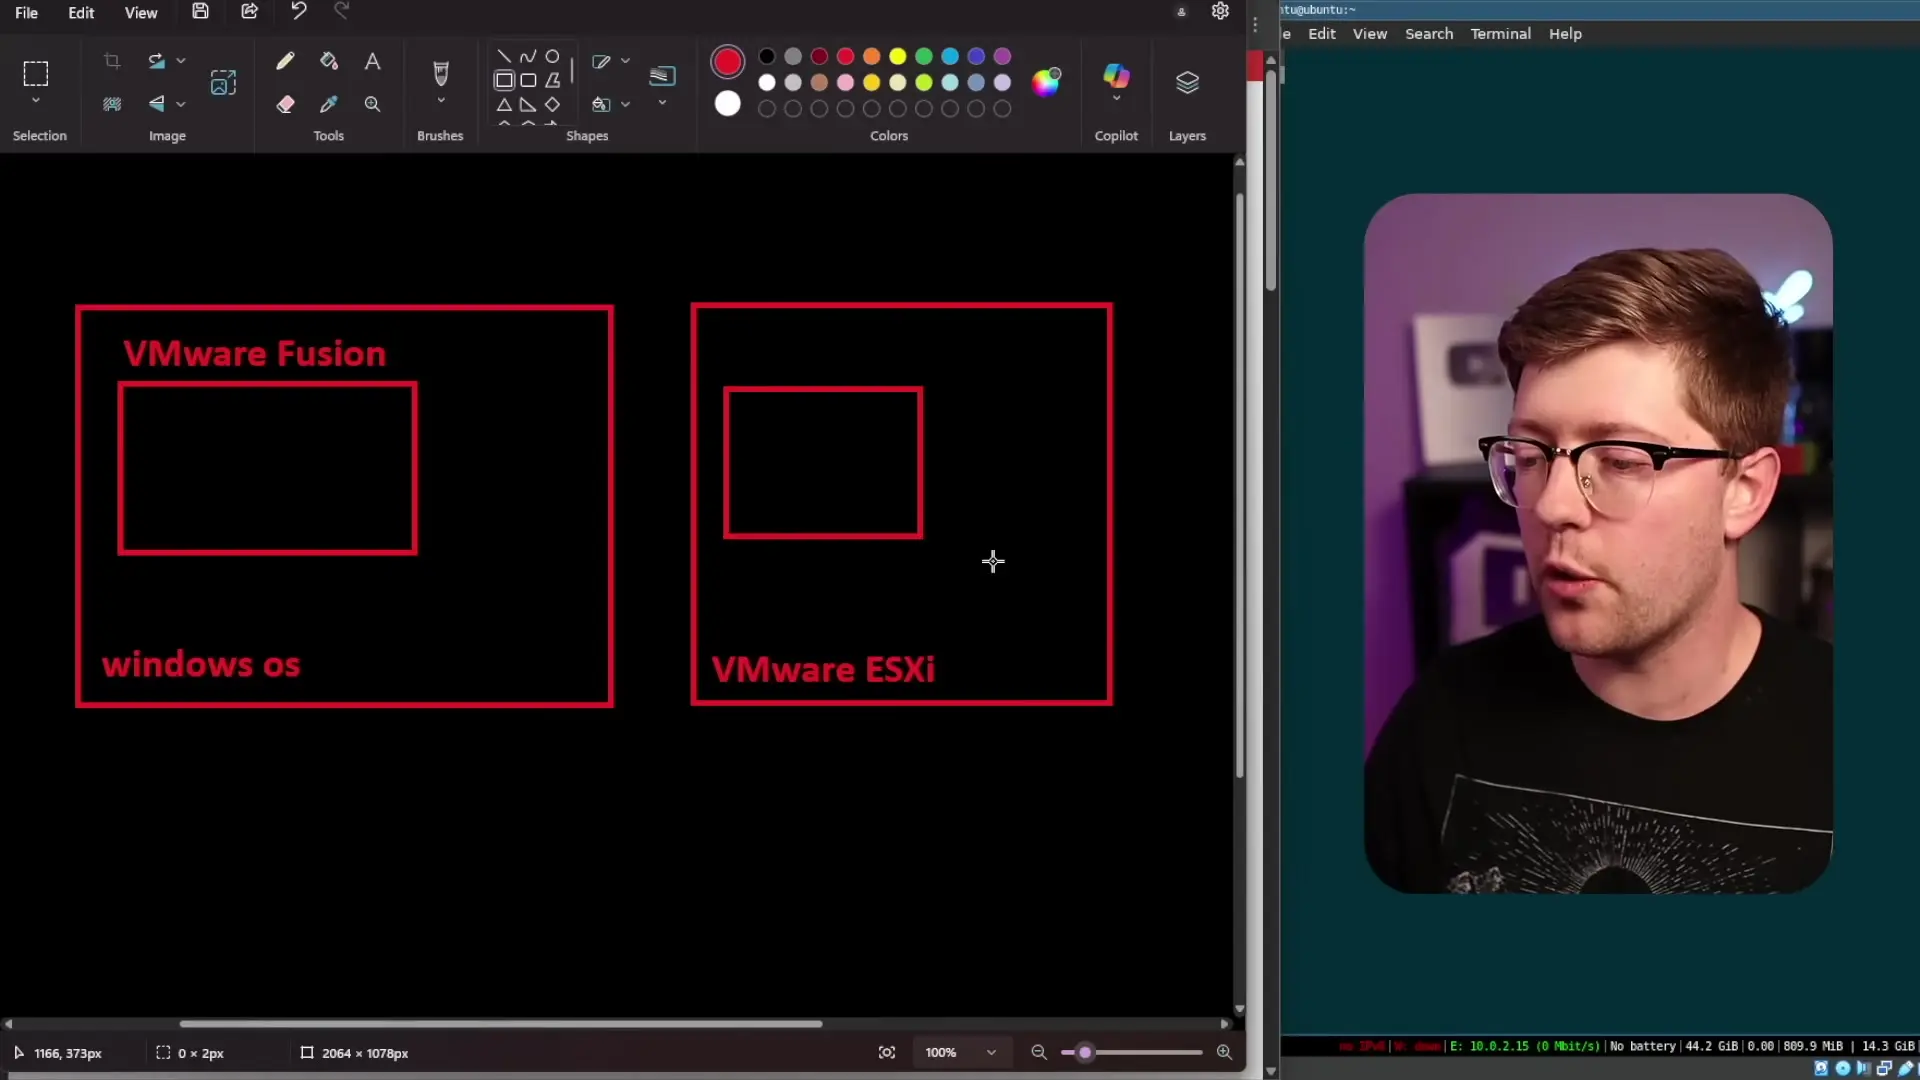1920x1080 pixels.
Task: Click the Flip image icon
Action: pyautogui.click(x=157, y=104)
